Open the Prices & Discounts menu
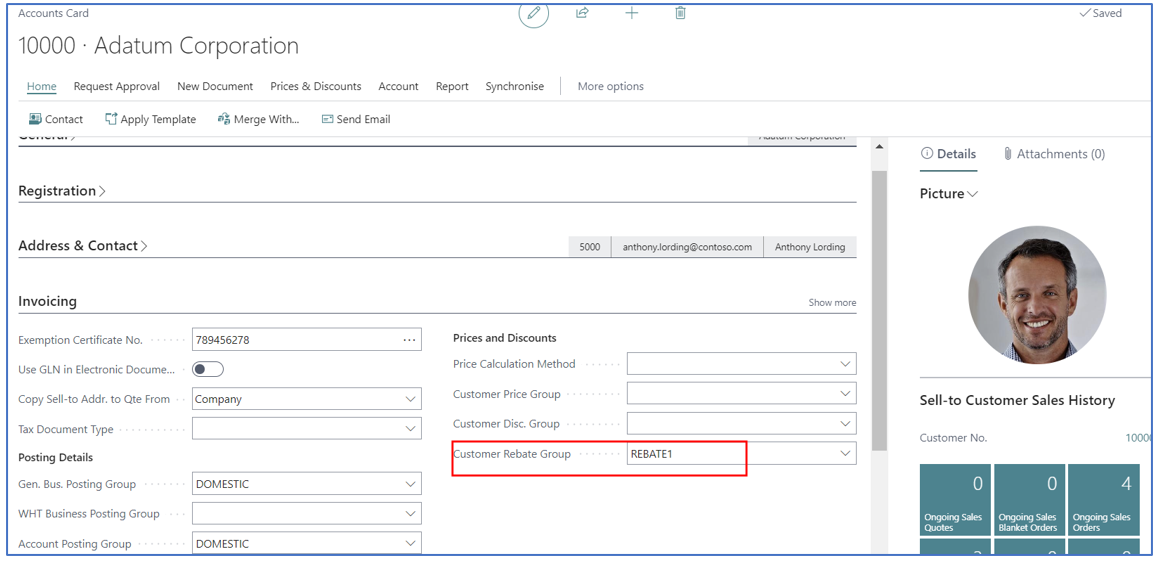The width and height of the screenshot is (1156, 562). click(315, 86)
